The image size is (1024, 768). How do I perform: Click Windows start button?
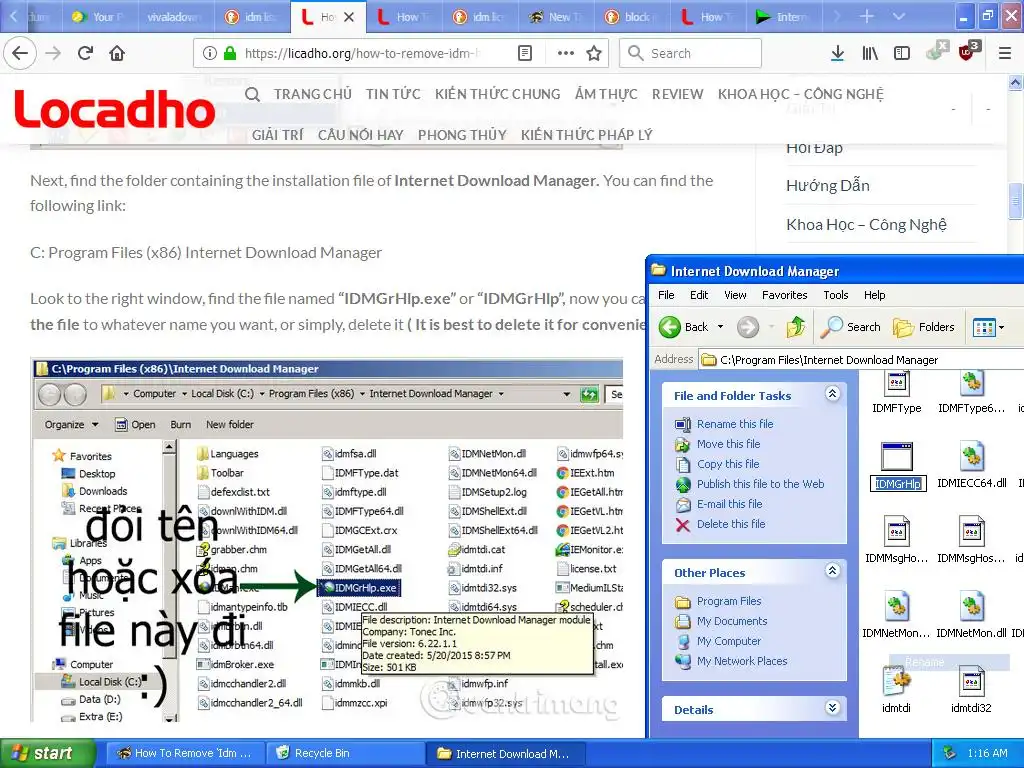click(x=46, y=753)
